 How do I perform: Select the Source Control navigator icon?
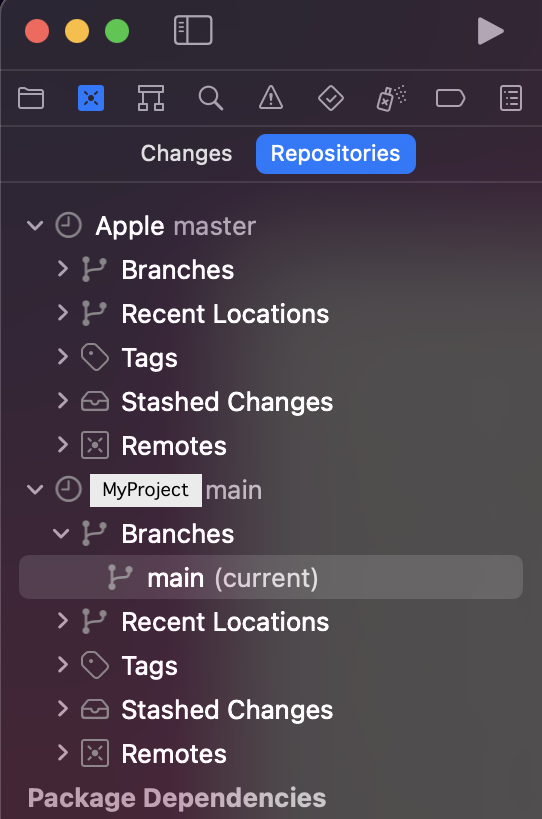click(x=91, y=98)
